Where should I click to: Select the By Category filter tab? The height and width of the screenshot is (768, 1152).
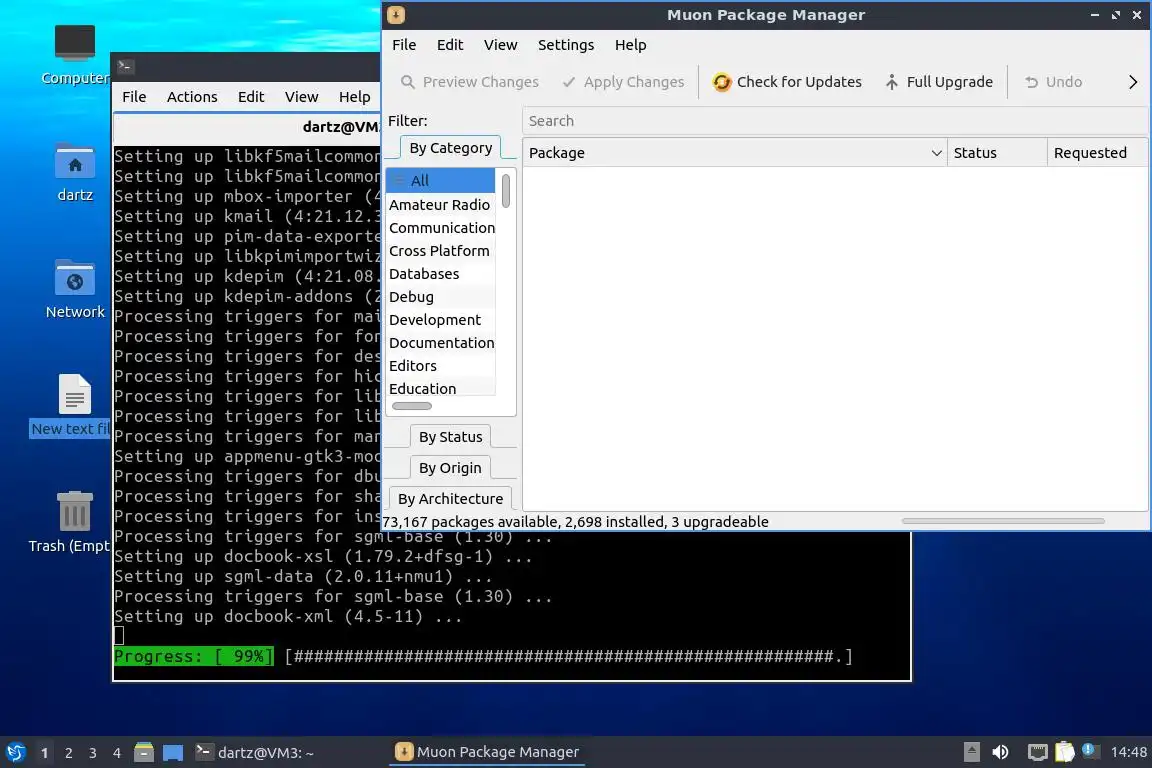coord(450,148)
